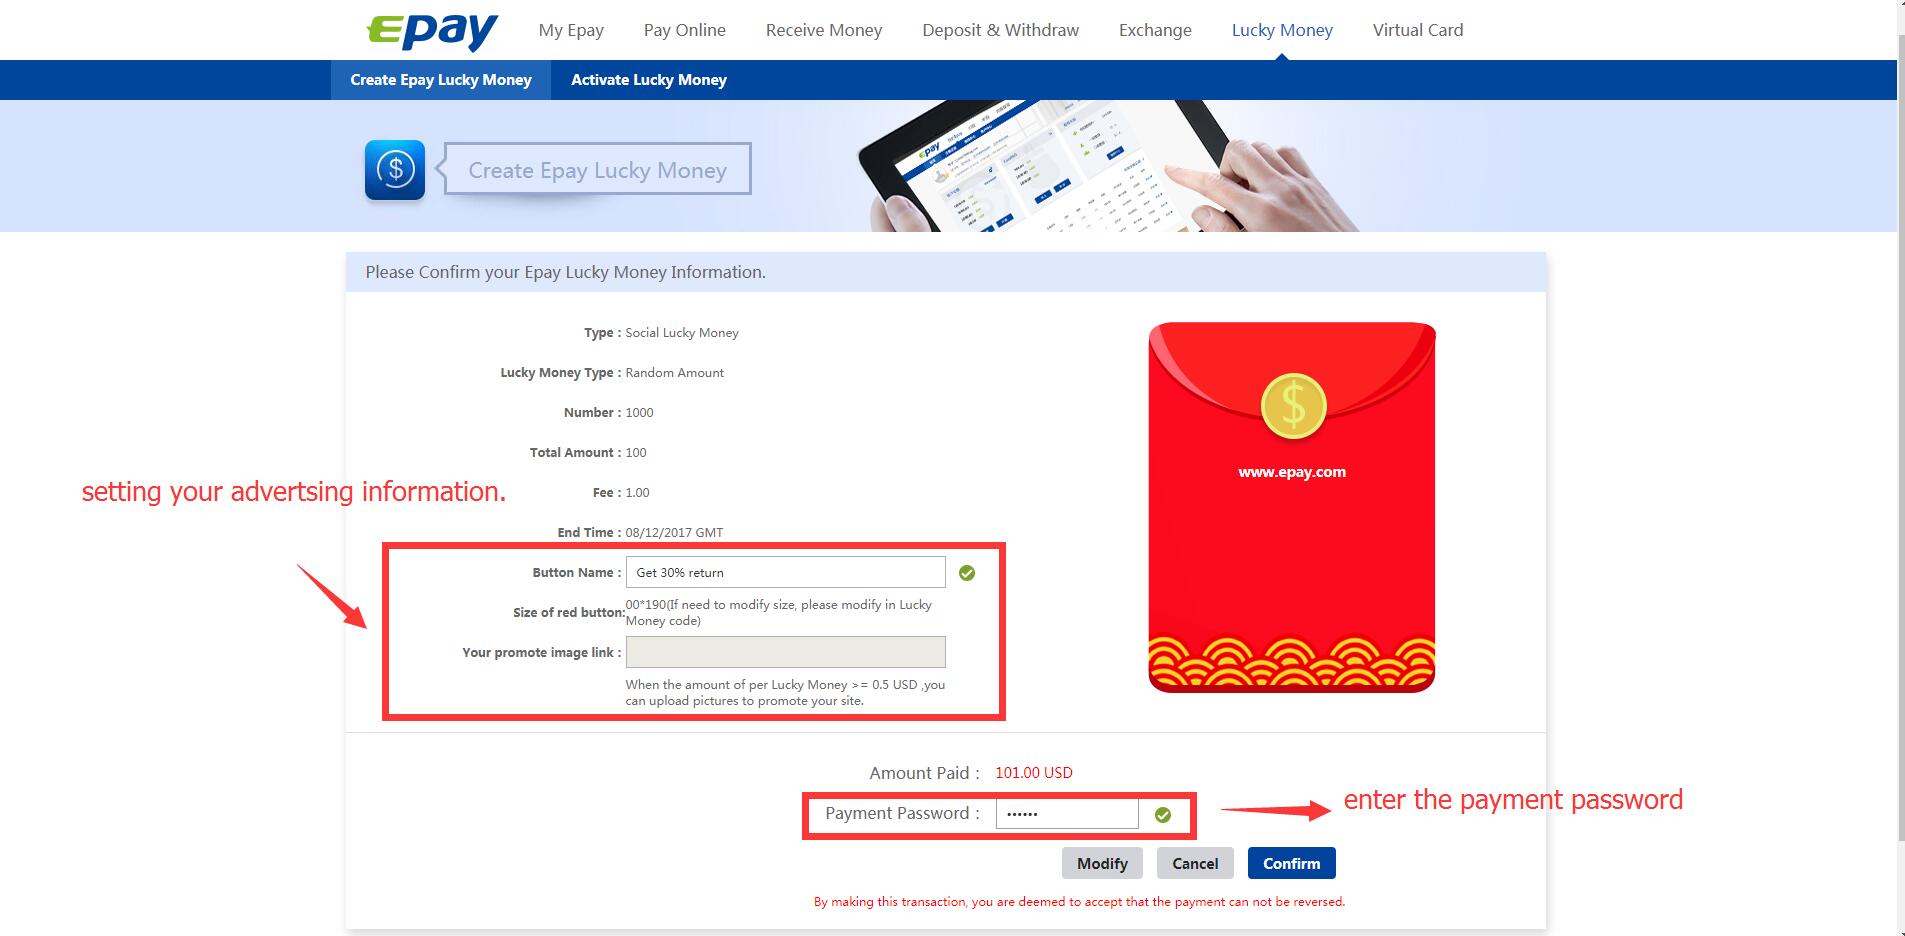Switch to Activate Lucky Money tab
The width and height of the screenshot is (1905, 936).
[x=649, y=80]
